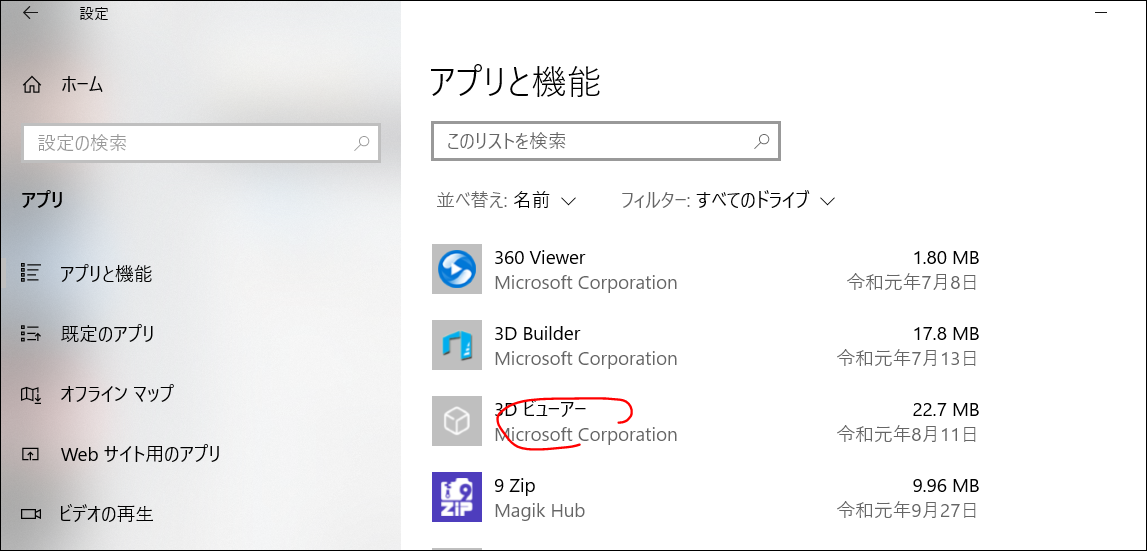This screenshot has width=1147, height=551.
Task: Open オフライン マップ page in sidebar
Action: point(117,394)
